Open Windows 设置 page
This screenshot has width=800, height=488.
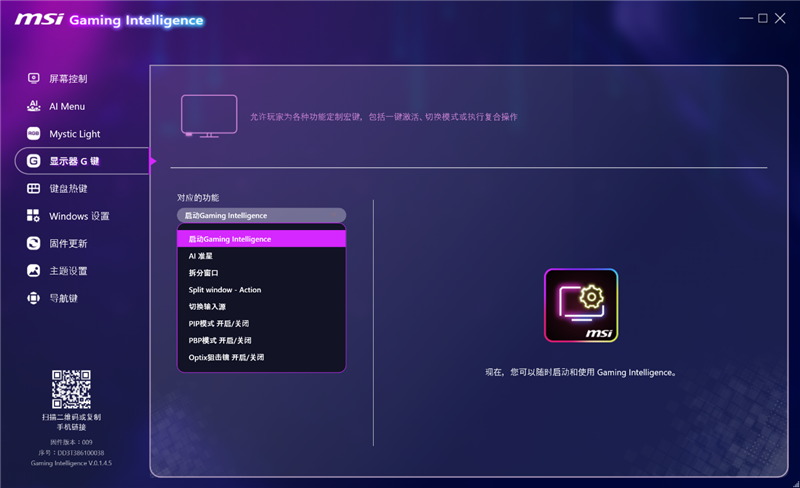click(79, 216)
